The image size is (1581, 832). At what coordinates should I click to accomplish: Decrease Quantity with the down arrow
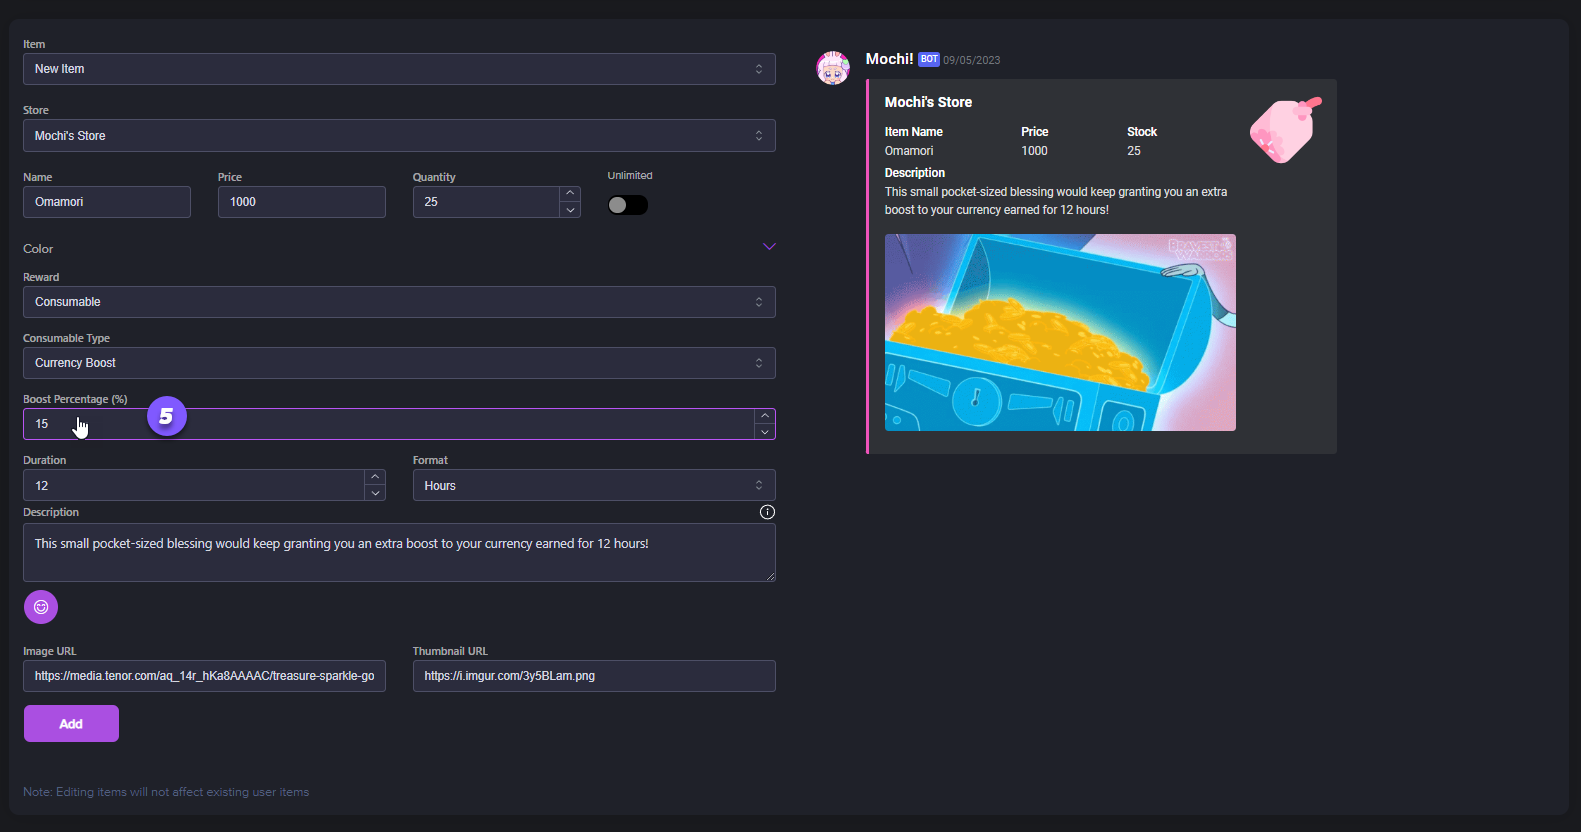tap(570, 210)
